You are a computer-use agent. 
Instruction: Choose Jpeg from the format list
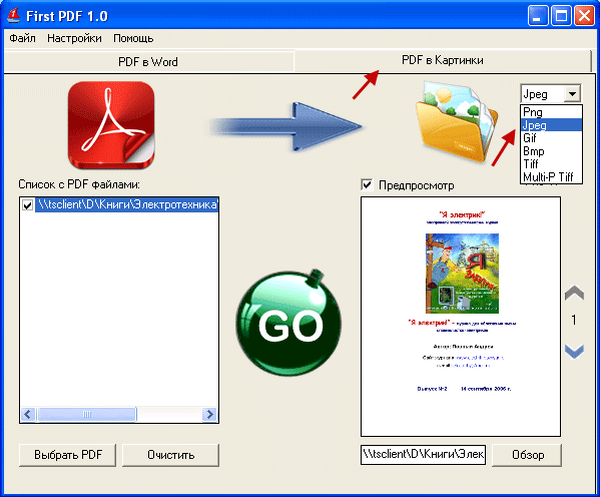coord(551,125)
